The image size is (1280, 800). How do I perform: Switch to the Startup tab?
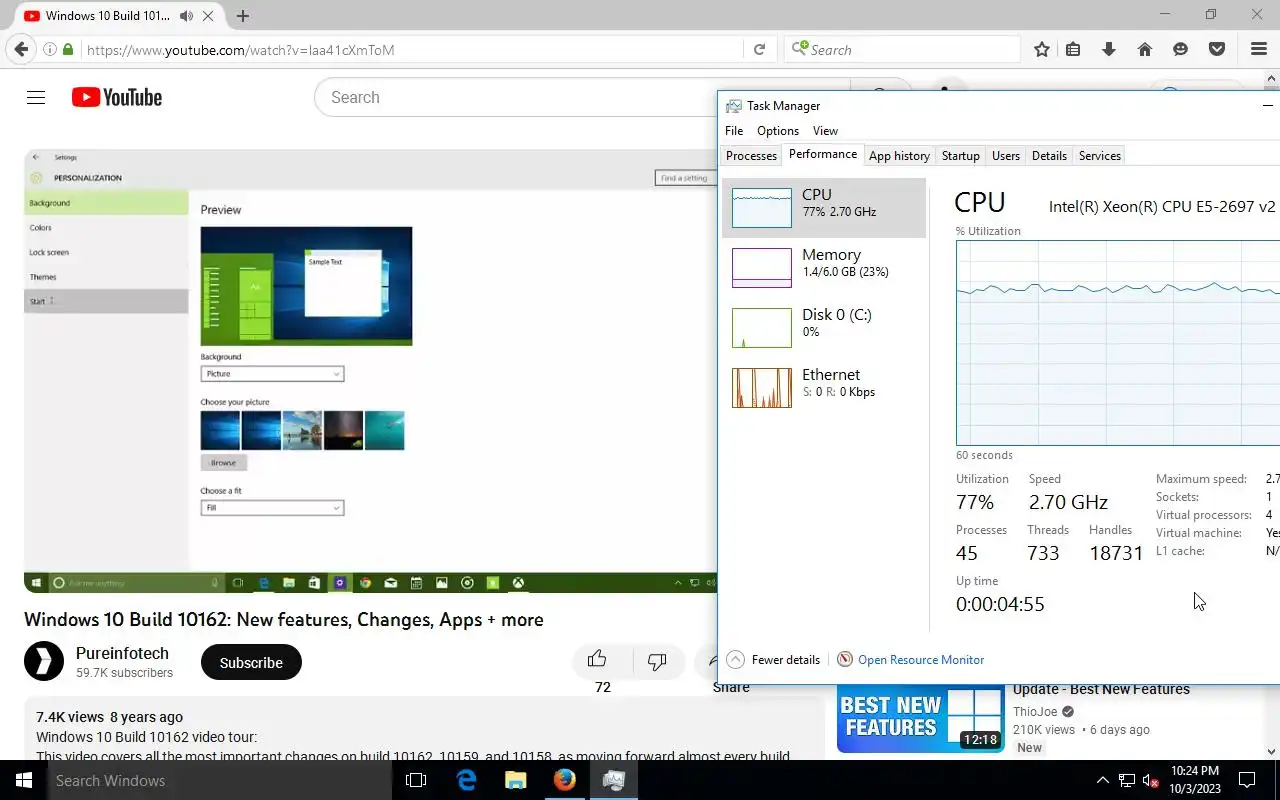960,156
